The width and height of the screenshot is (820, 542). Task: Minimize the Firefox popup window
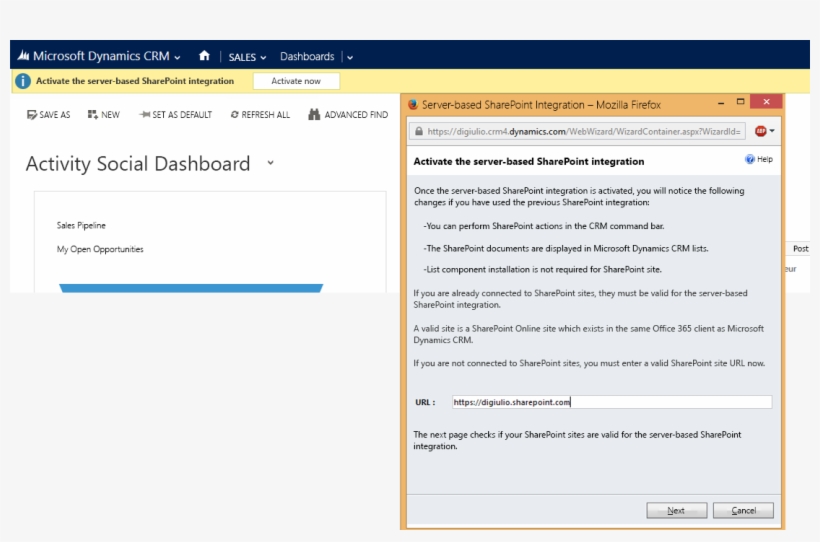pos(721,103)
